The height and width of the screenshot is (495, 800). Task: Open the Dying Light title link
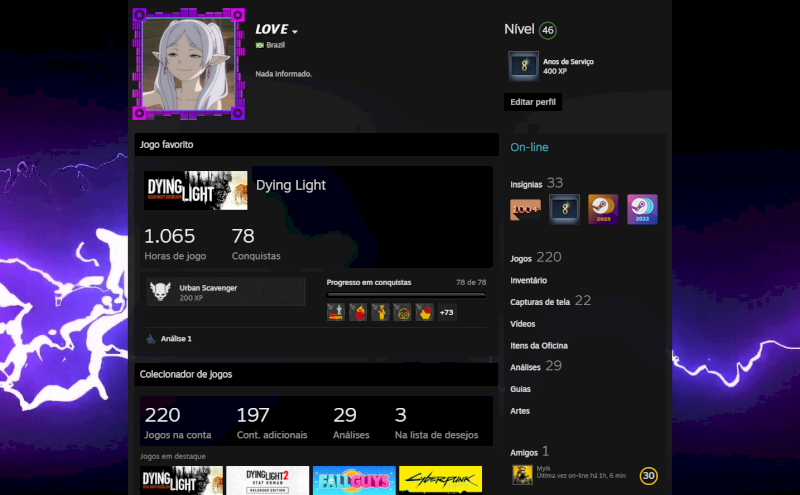pos(290,185)
